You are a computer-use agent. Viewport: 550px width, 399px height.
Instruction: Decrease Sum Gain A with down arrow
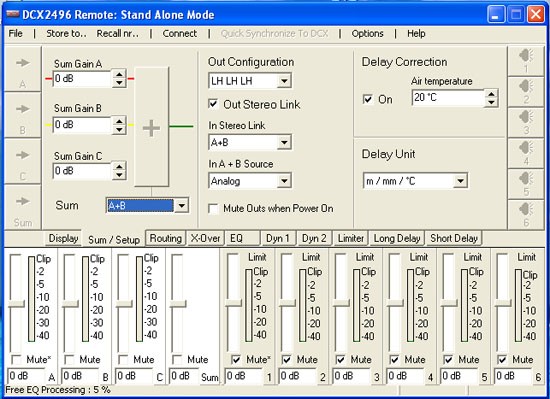(x=119, y=83)
